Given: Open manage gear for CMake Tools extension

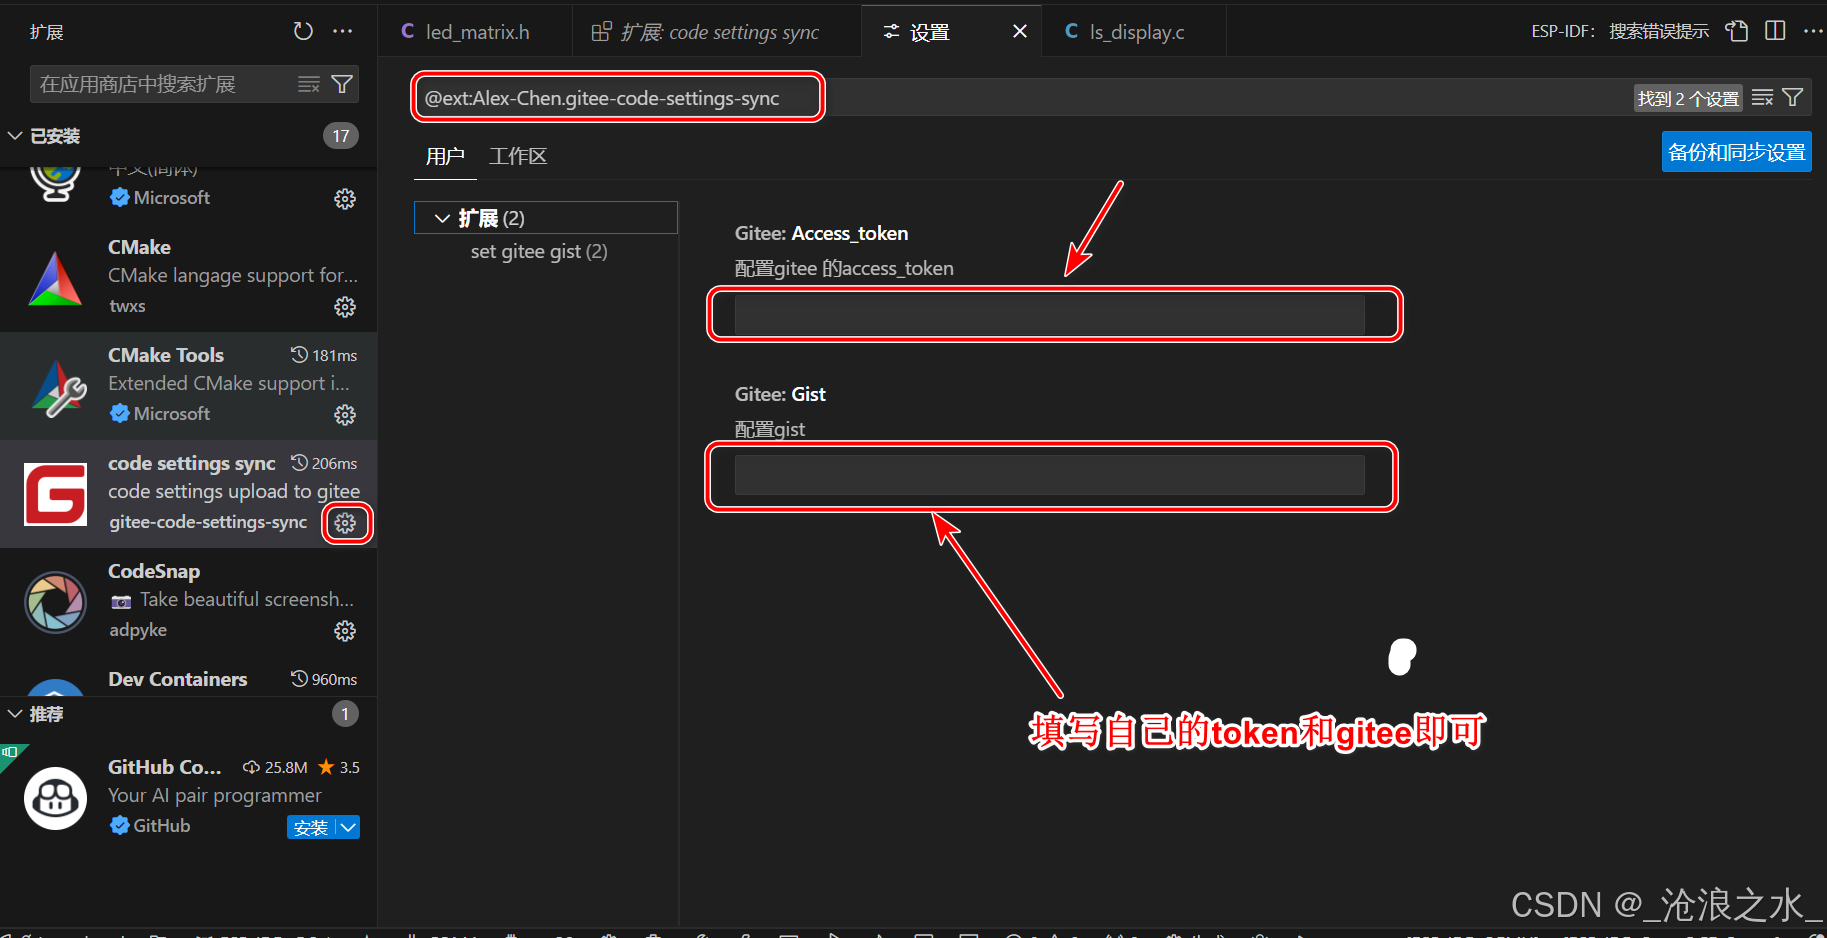Looking at the screenshot, I should tap(345, 414).
